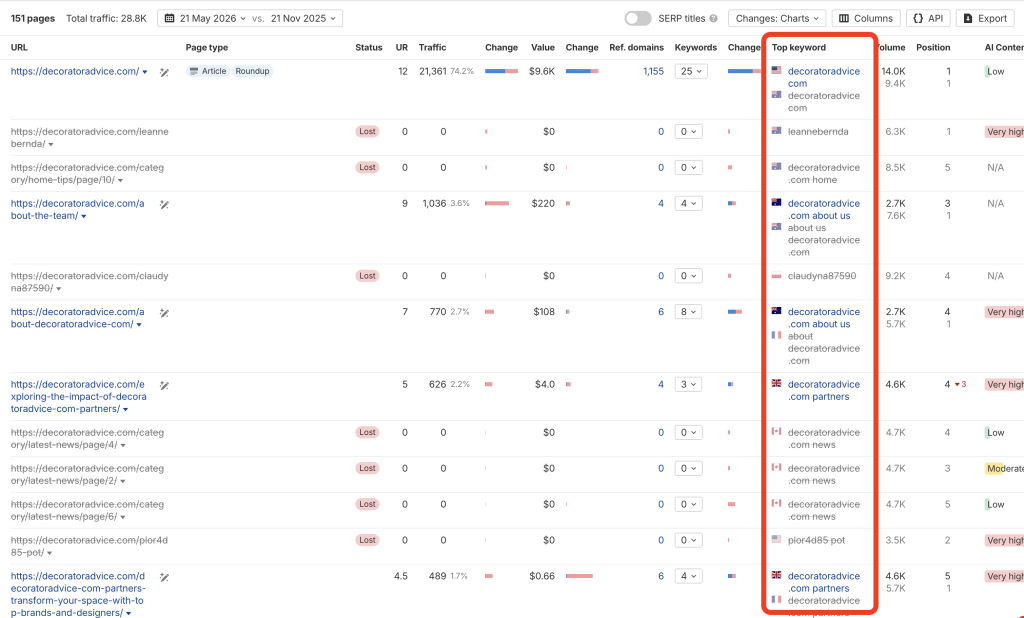Click the flag beside leannebernda keyword
1024x618 pixels.
[776, 131]
